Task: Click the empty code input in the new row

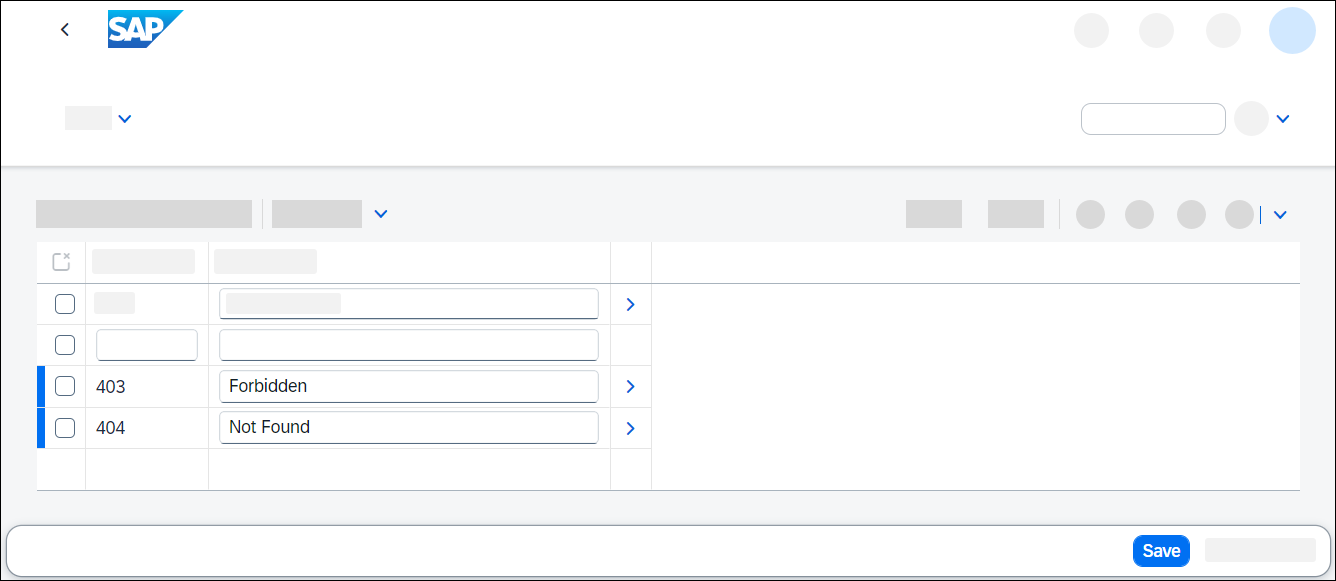Action: 147,345
